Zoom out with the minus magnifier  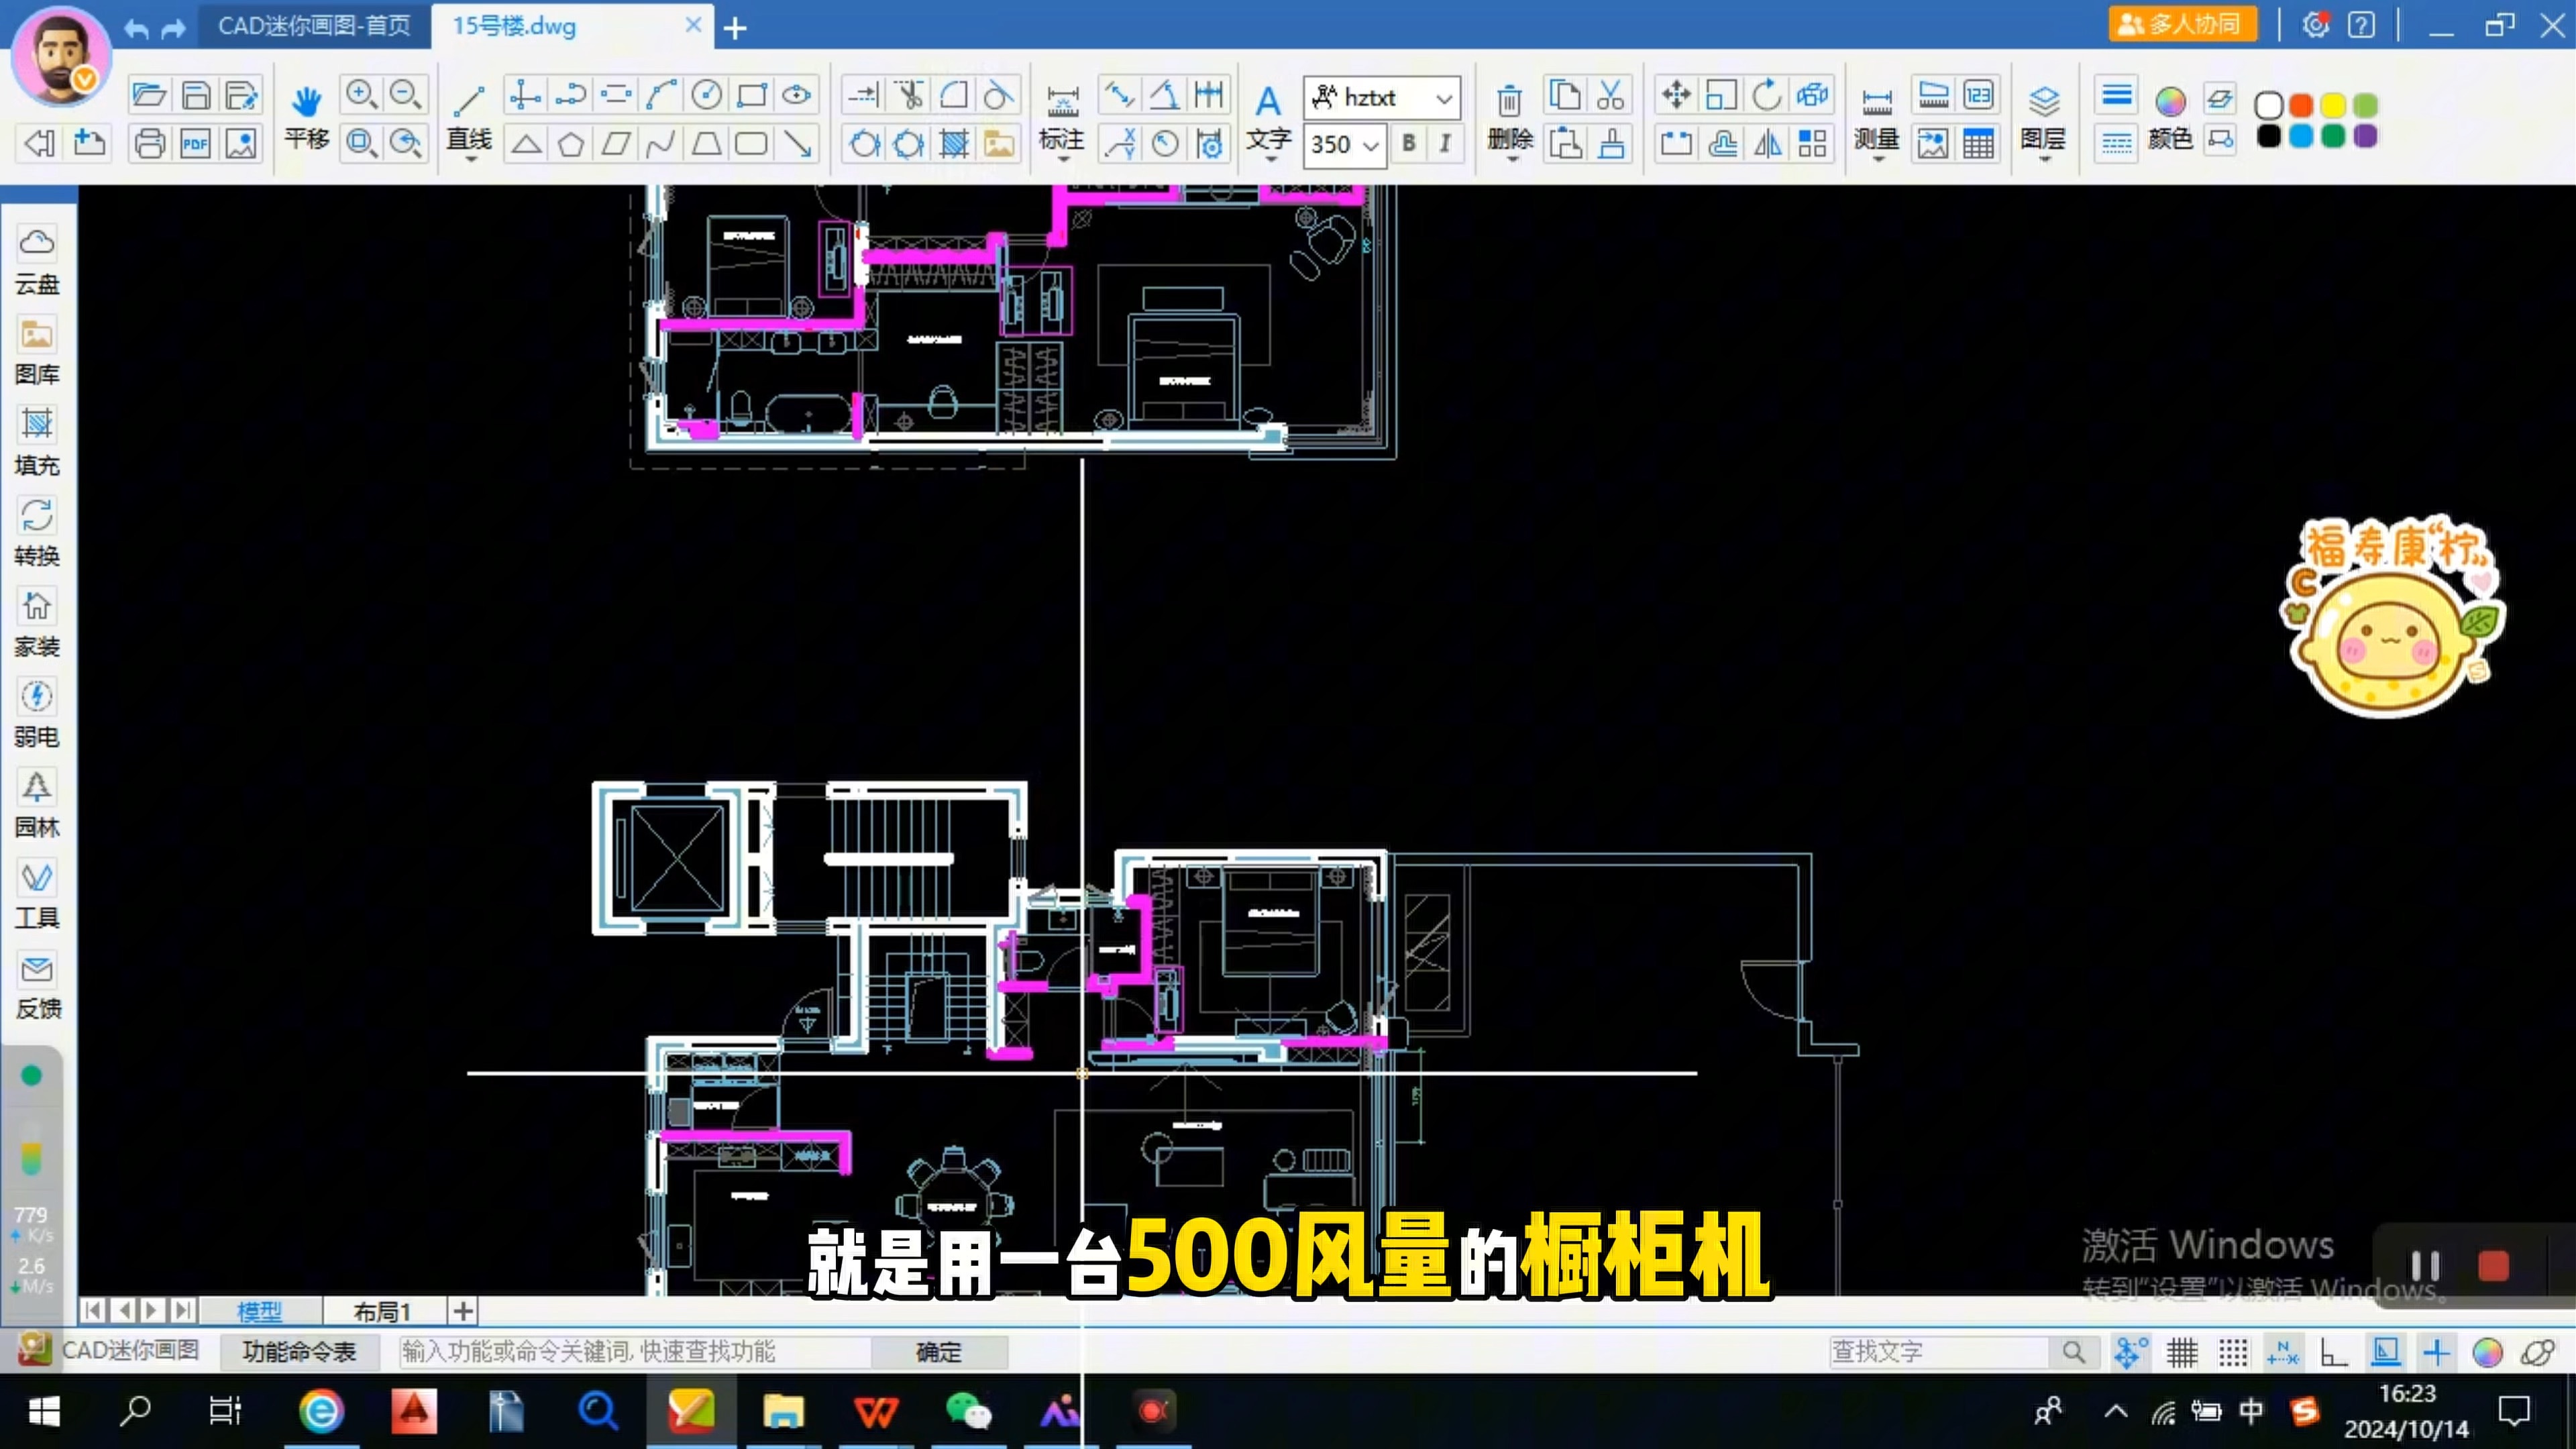coord(405,95)
